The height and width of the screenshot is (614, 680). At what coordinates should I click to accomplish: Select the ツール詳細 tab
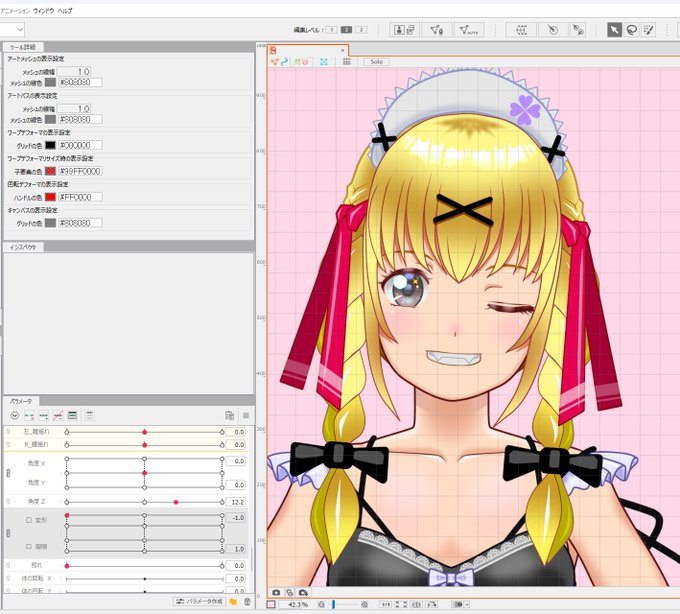pyautogui.click(x=23, y=47)
